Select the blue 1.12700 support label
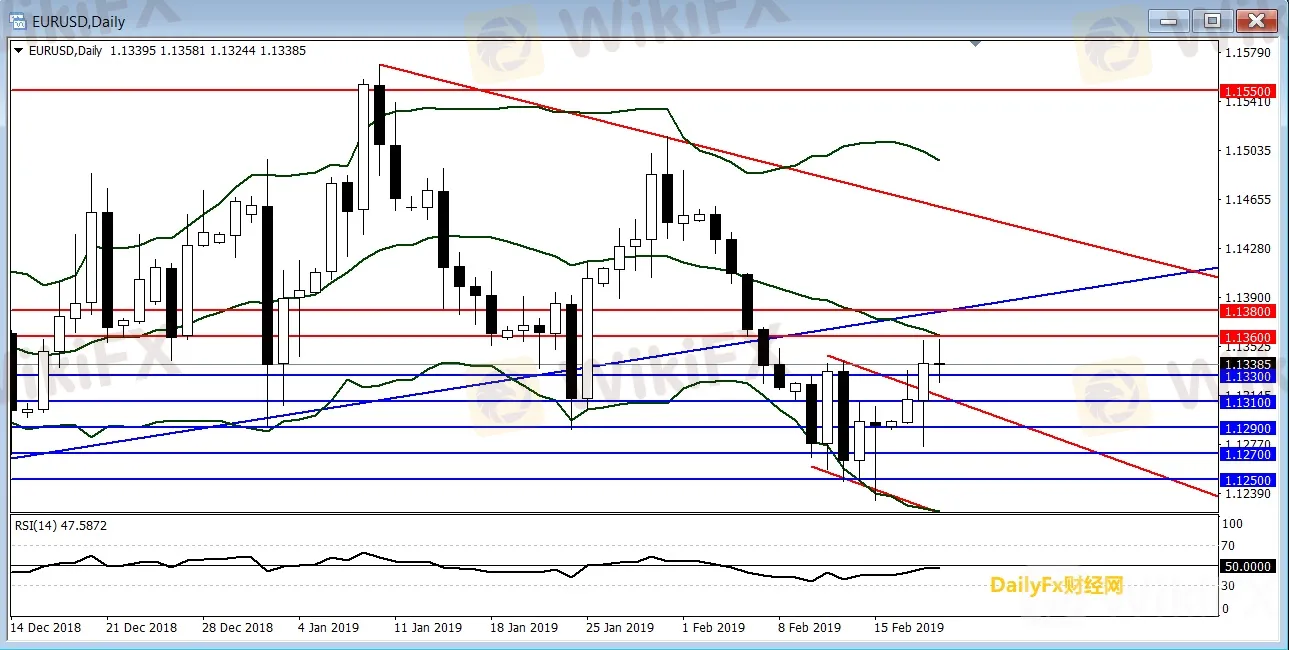The image size is (1289, 650). click(x=1247, y=454)
